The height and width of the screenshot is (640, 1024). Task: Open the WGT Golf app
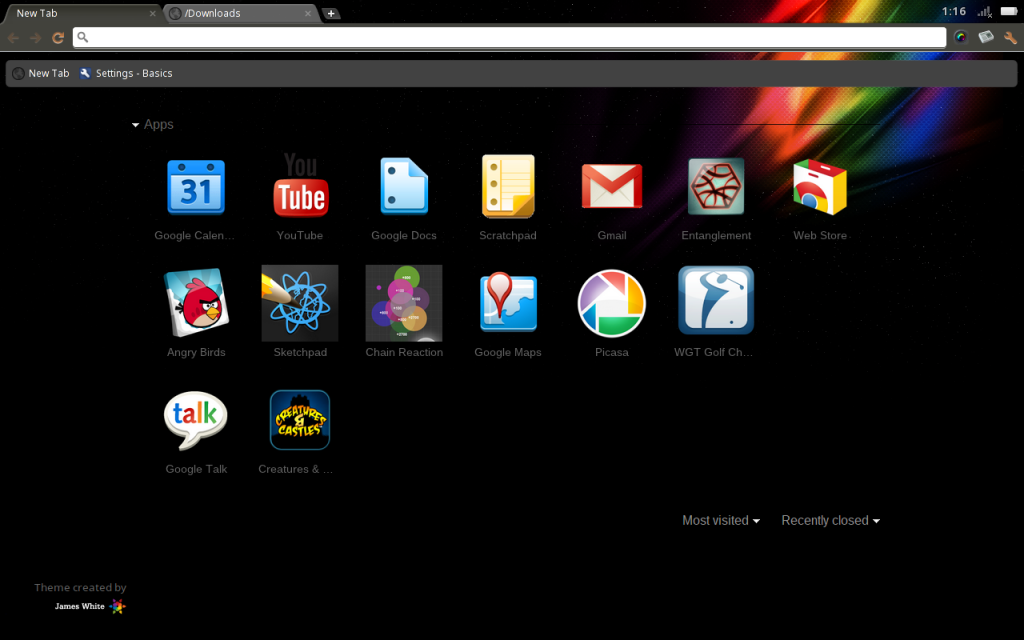coord(716,300)
